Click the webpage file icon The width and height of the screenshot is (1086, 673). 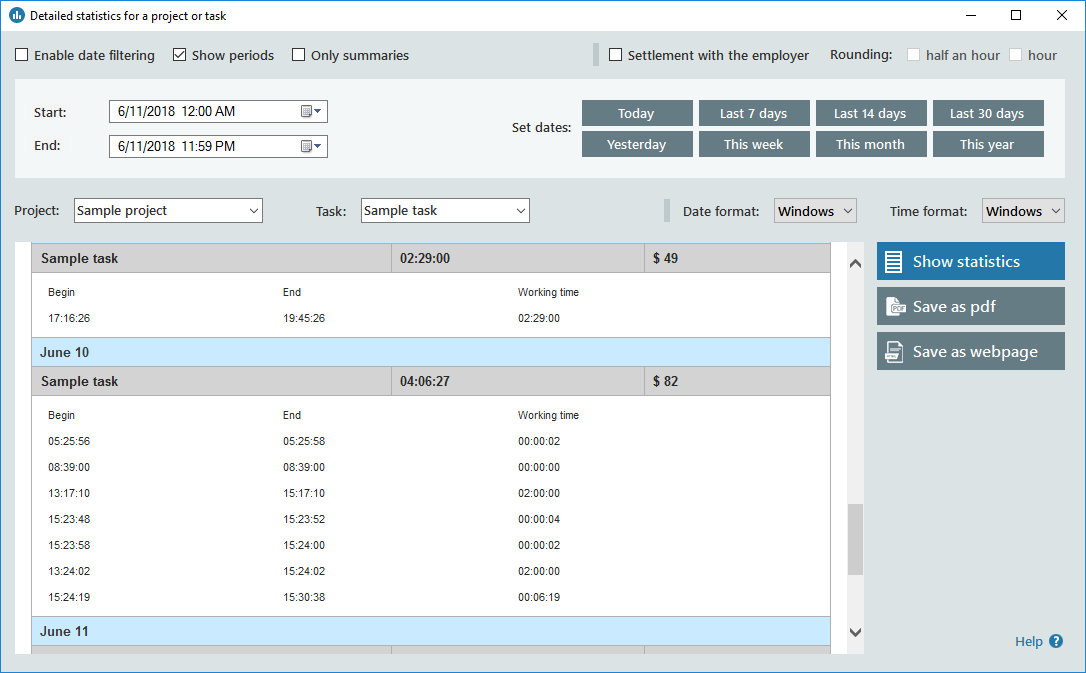click(894, 352)
